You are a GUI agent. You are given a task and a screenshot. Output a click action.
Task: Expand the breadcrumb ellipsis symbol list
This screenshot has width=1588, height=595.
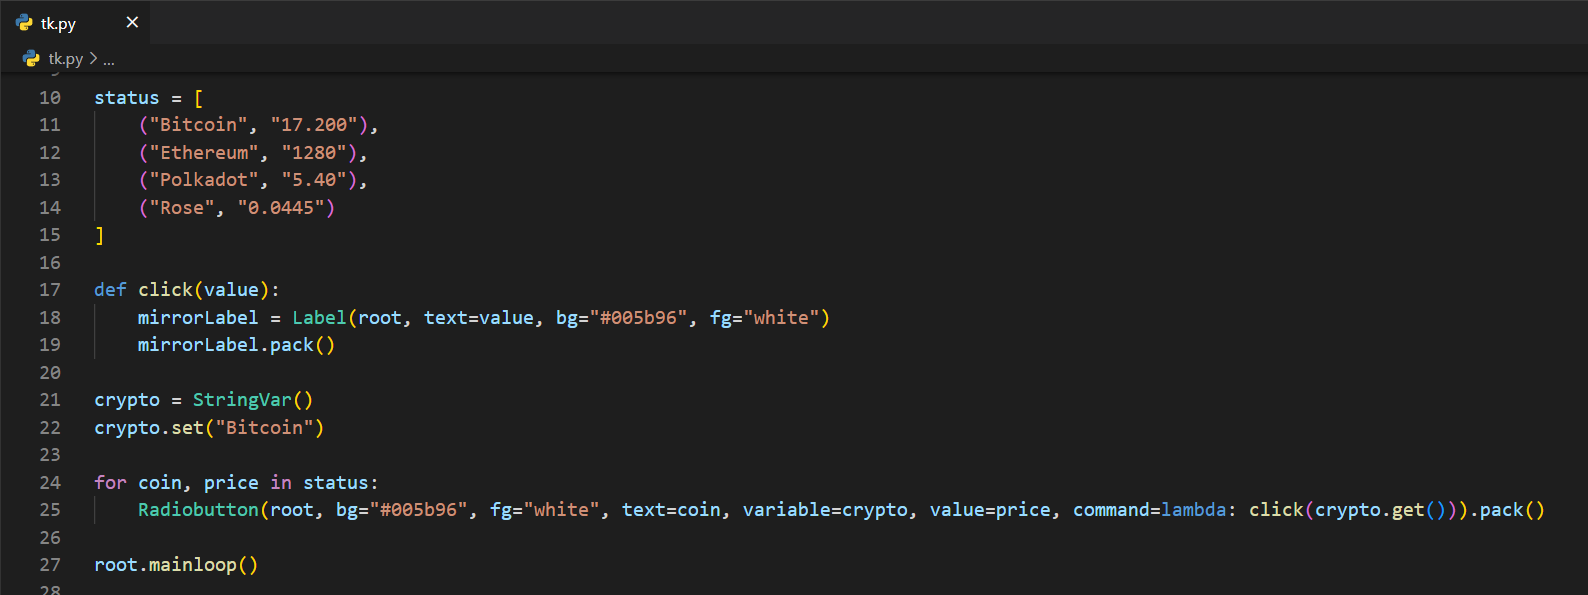pyautogui.click(x=109, y=59)
